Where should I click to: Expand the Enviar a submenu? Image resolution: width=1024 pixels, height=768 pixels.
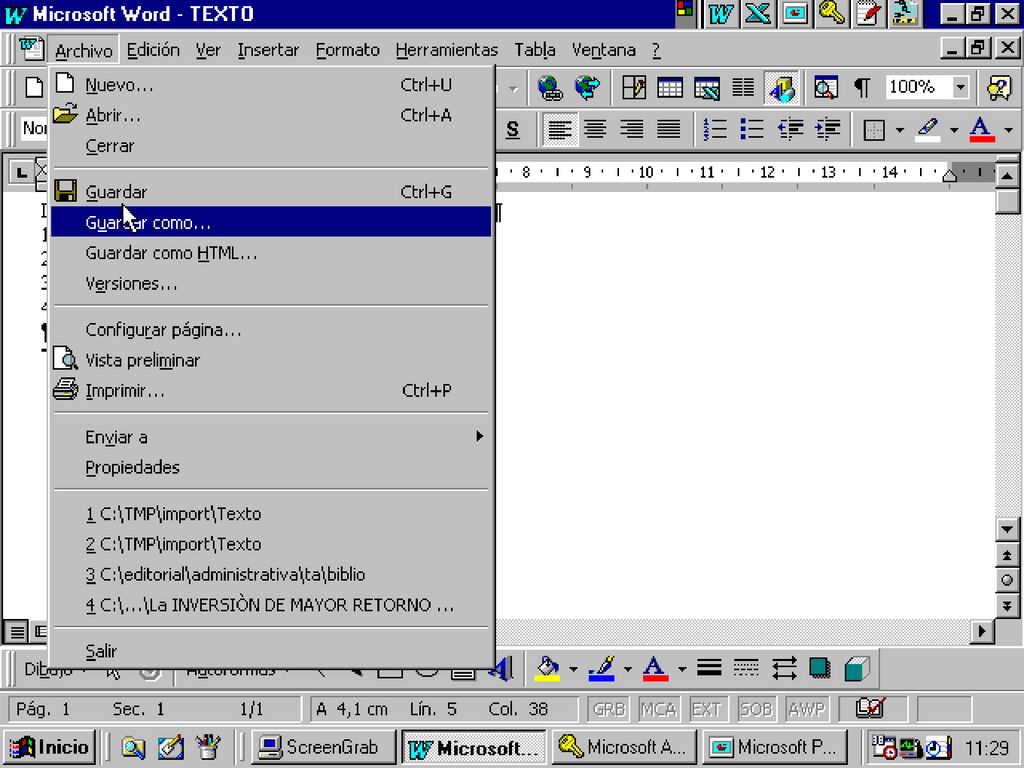(x=271, y=437)
